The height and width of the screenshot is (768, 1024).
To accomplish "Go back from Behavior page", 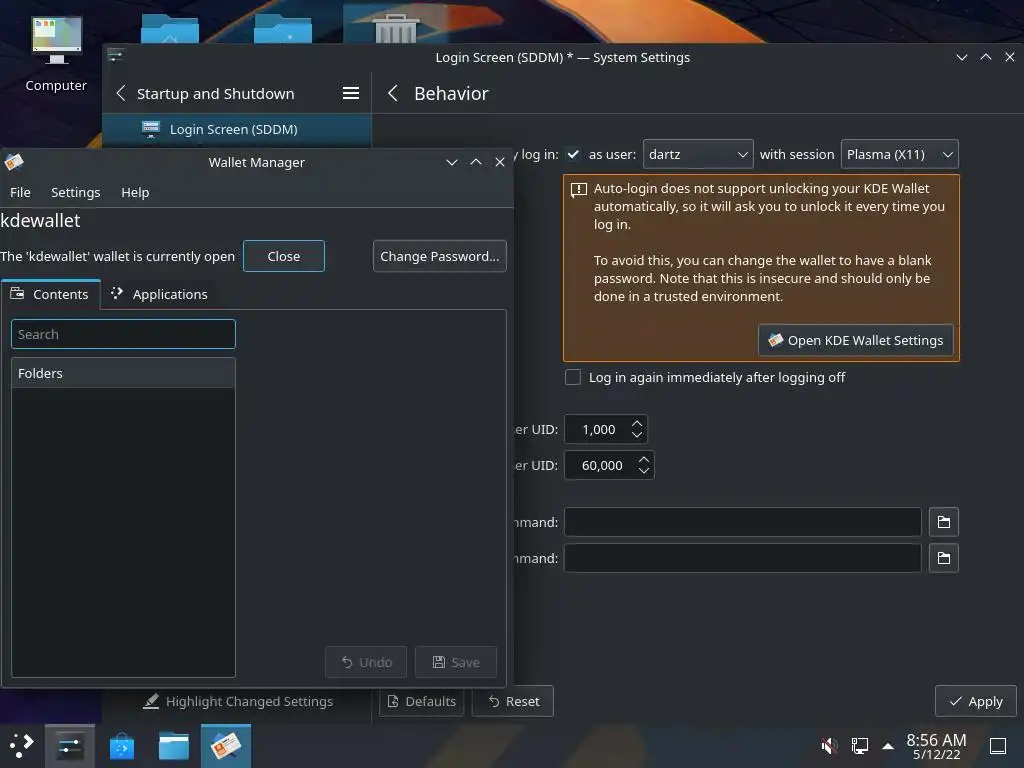I will [392, 93].
